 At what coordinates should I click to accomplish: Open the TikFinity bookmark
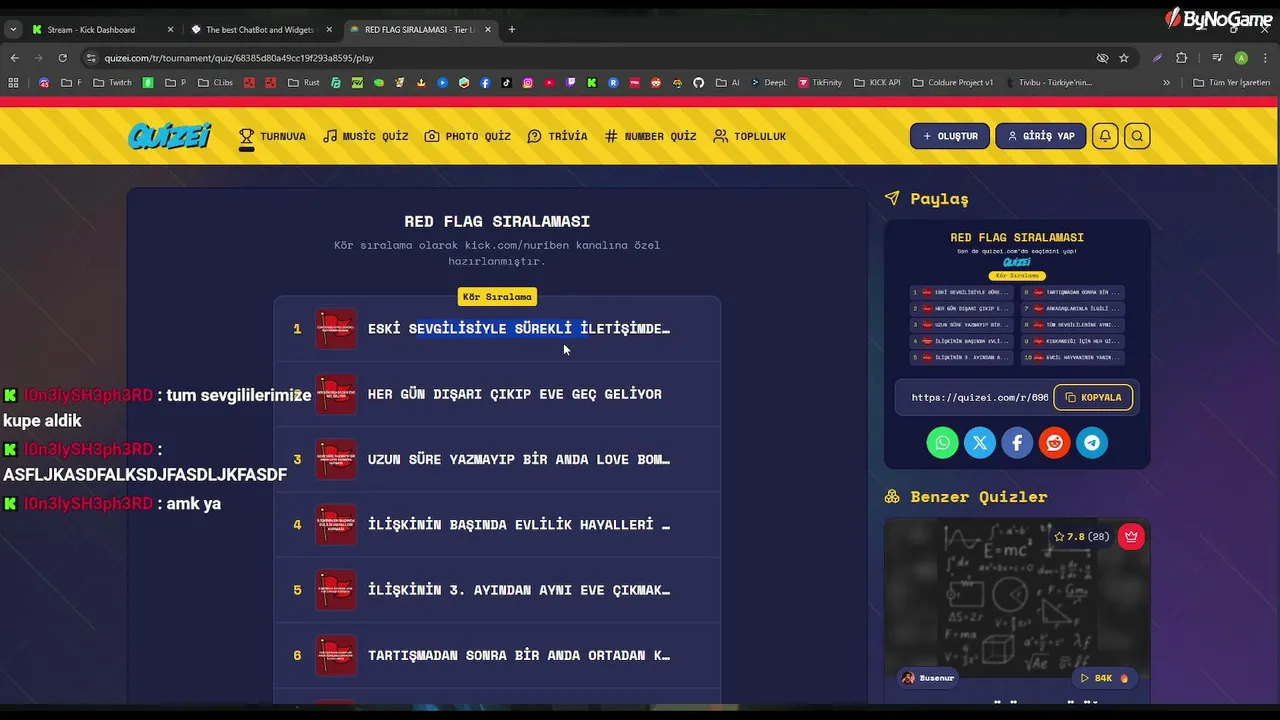click(821, 83)
